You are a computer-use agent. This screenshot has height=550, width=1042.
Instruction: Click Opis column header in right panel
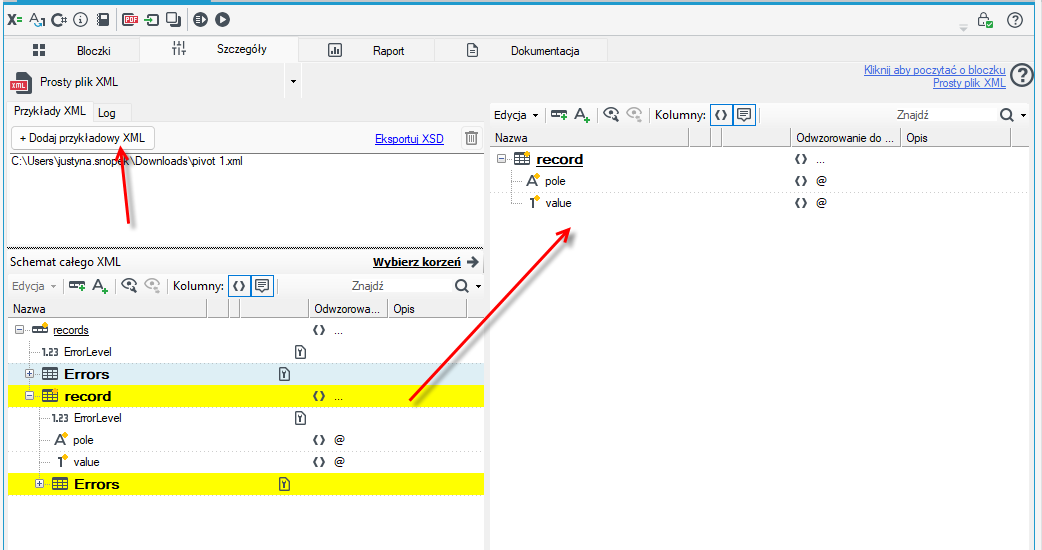pyautogui.click(x=955, y=138)
